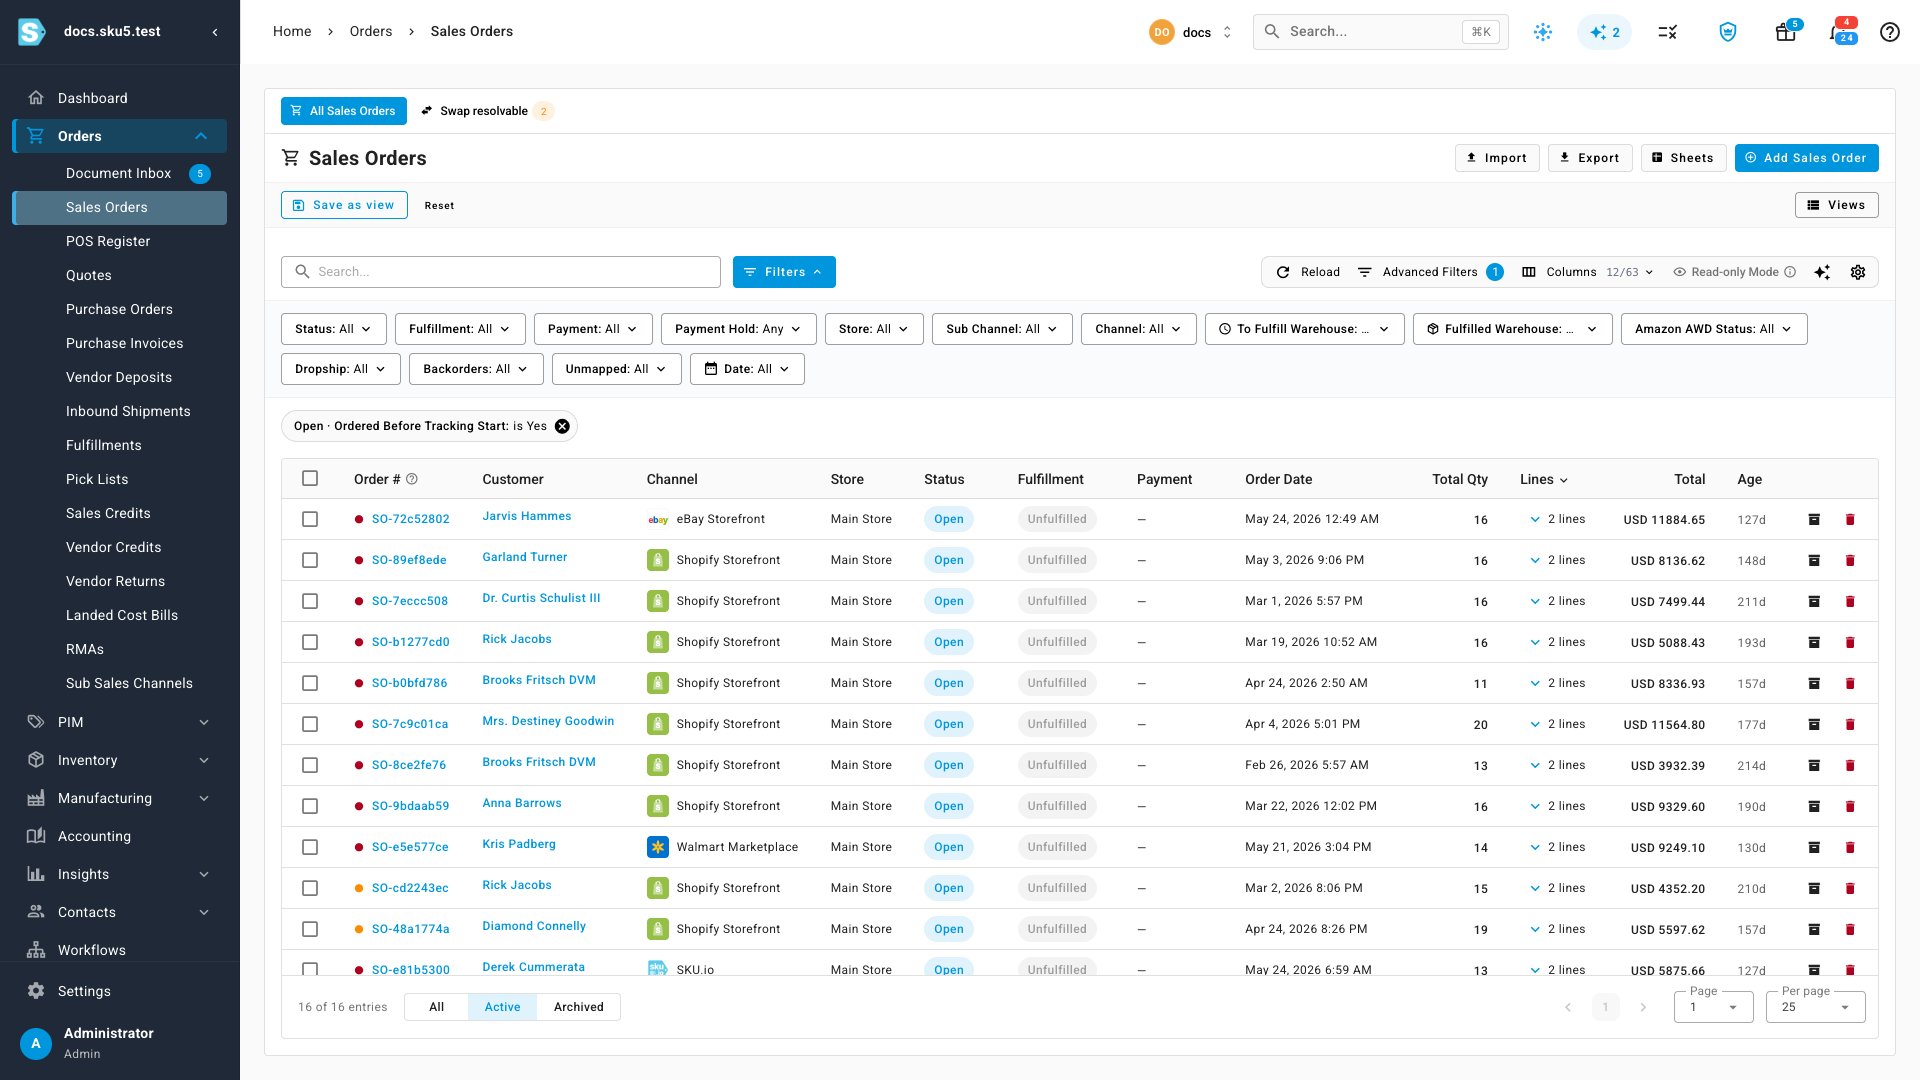This screenshot has height=1080, width=1920.
Task: Click the checklist tasks icon in header
Action: point(1668,32)
